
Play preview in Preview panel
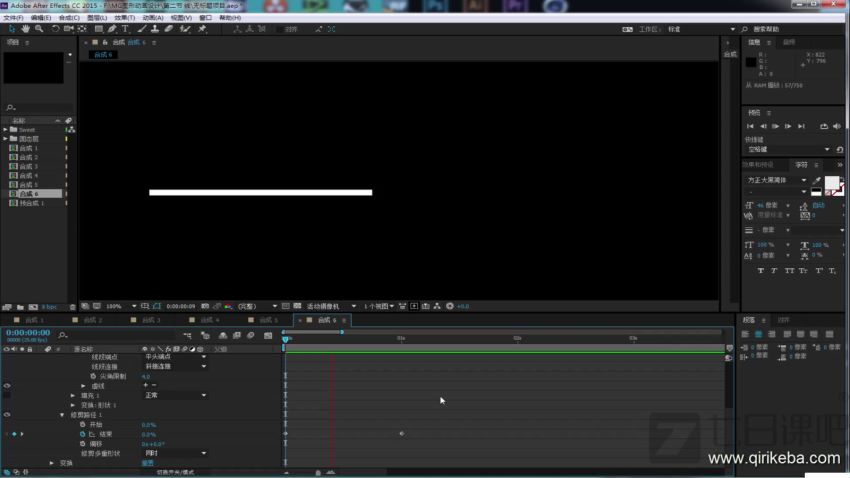pyautogui.click(x=776, y=126)
